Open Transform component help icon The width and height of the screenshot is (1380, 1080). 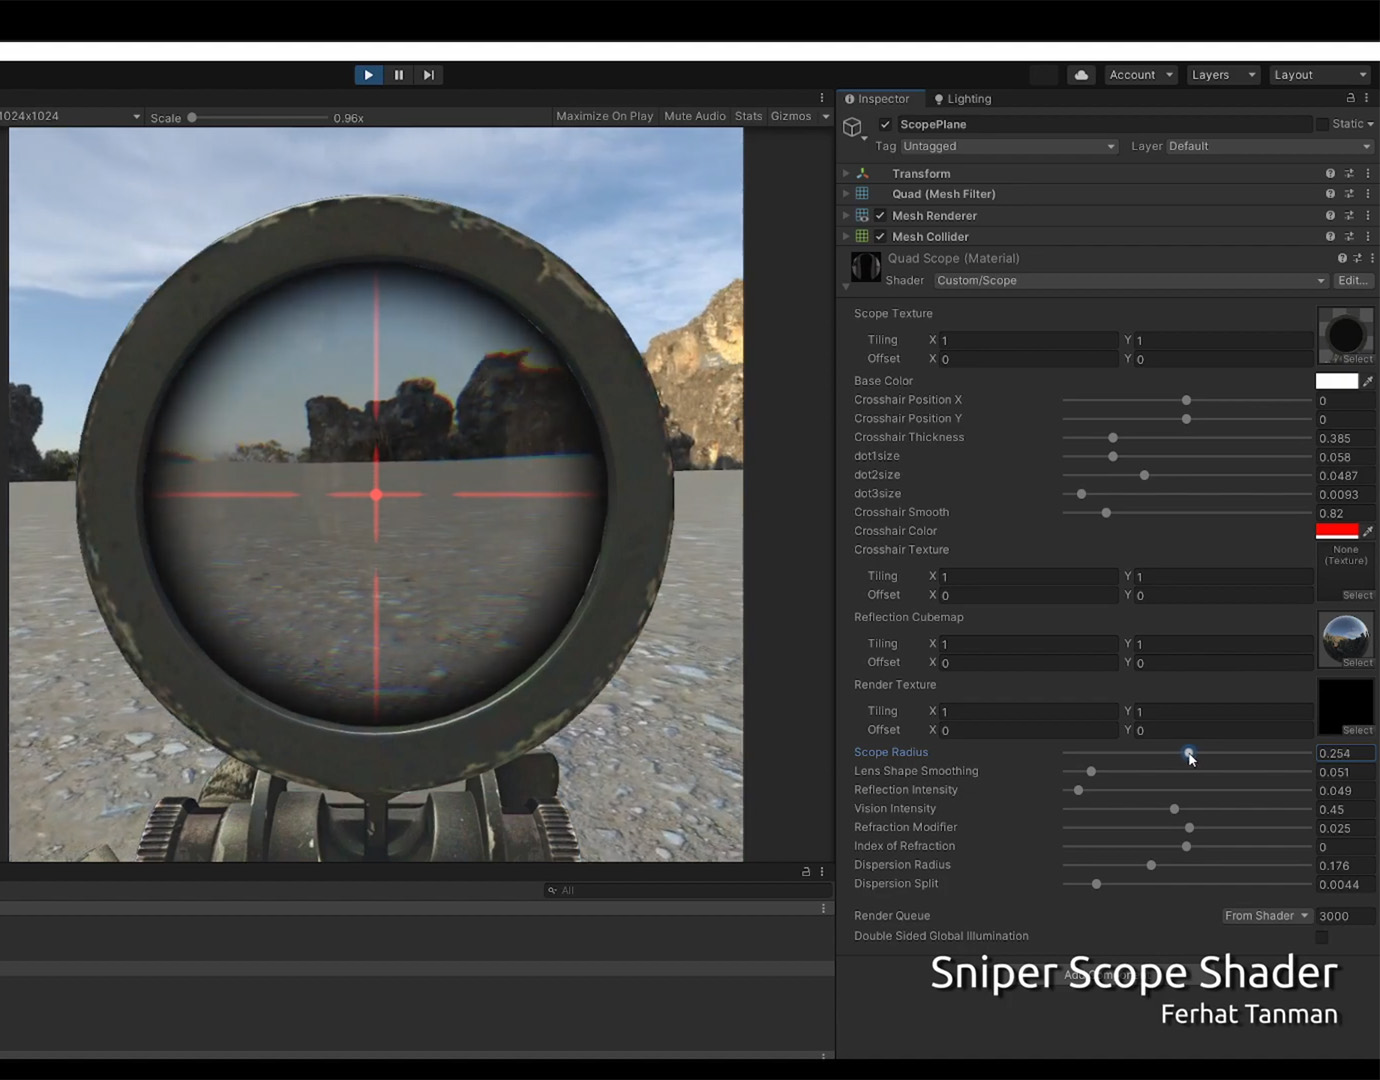click(x=1330, y=174)
